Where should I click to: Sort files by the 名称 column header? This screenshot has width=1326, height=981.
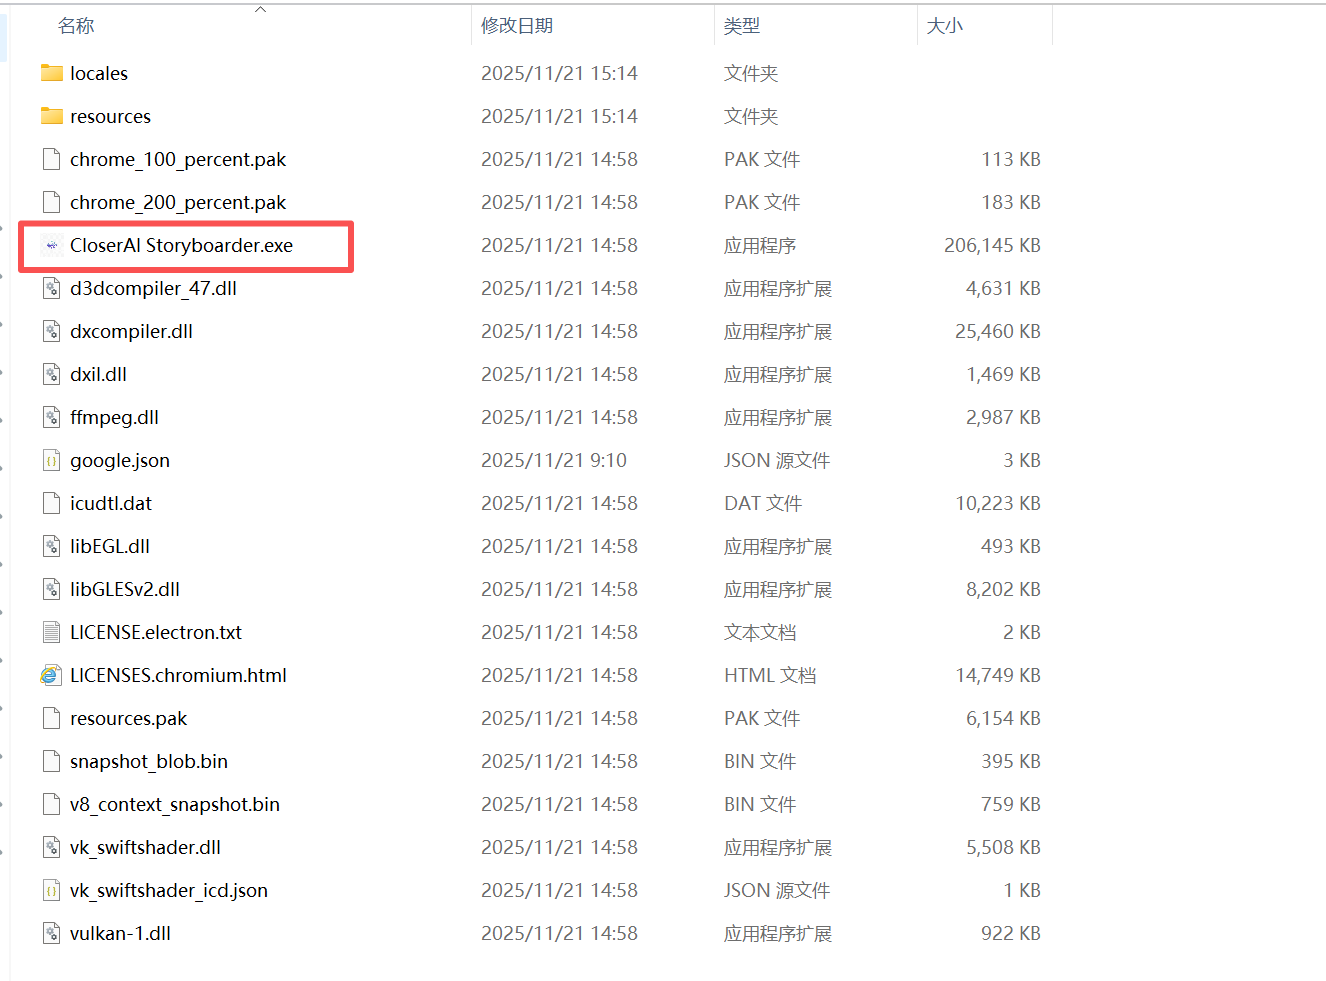coord(76,26)
